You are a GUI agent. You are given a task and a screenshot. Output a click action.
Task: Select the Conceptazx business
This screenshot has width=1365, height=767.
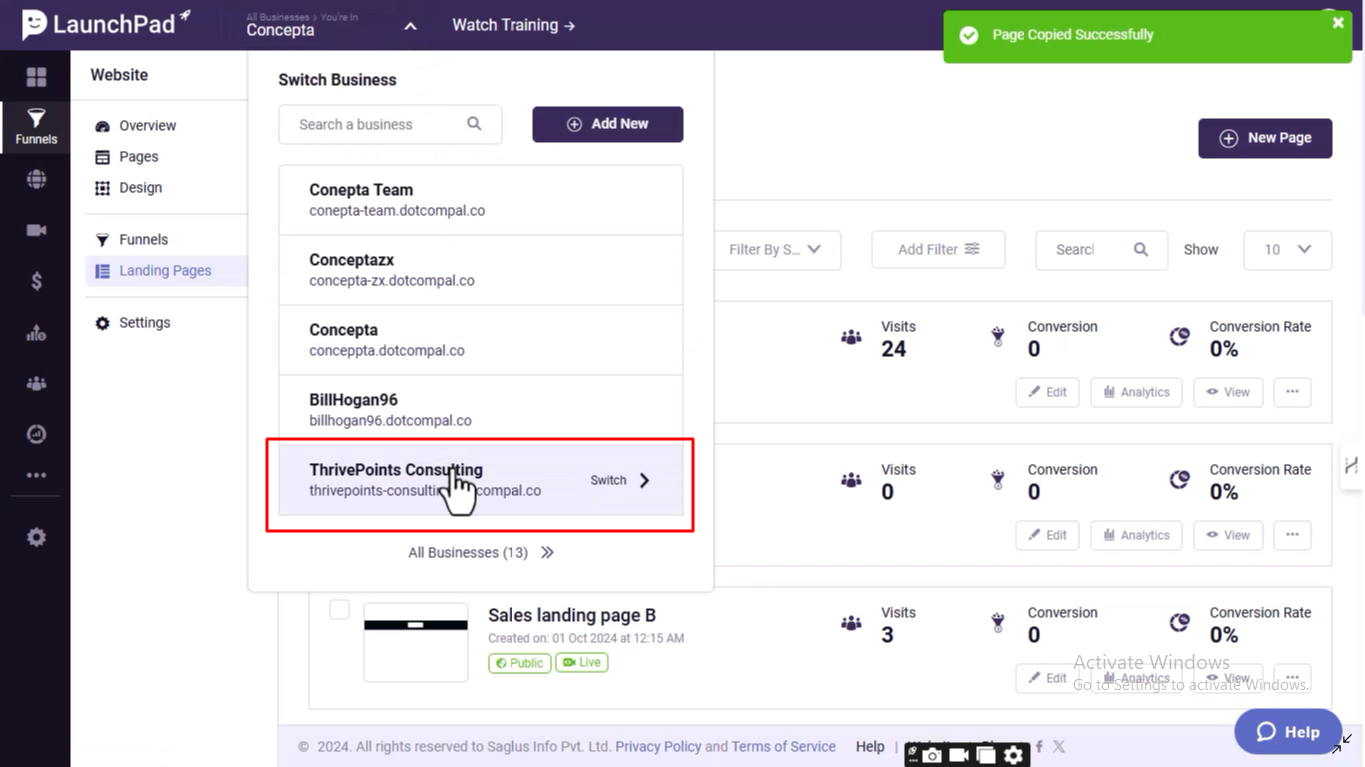point(481,270)
